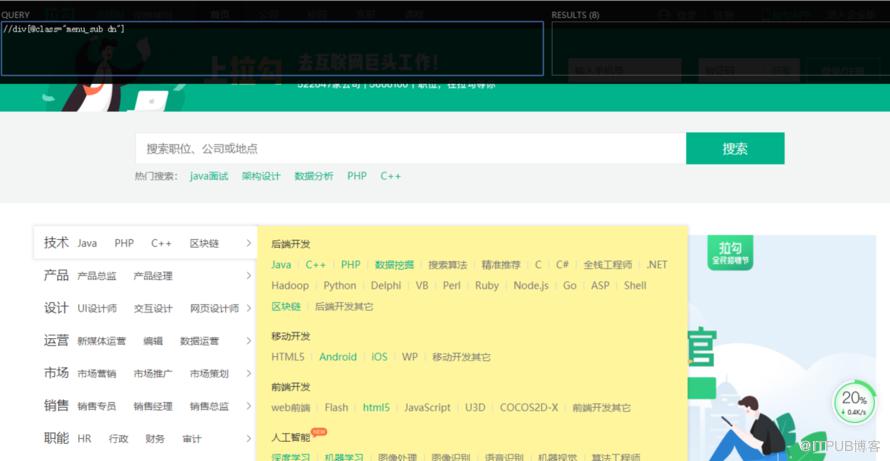Expand the 职能 category arrow
This screenshot has width=890, height=461.
click(x=249, y=438)
